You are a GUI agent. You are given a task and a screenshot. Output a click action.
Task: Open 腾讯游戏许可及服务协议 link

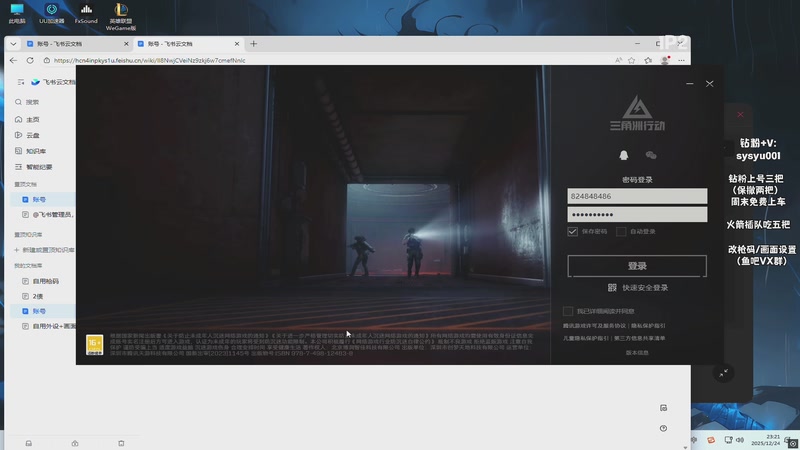pyautogui.click(x=594, y=326)
